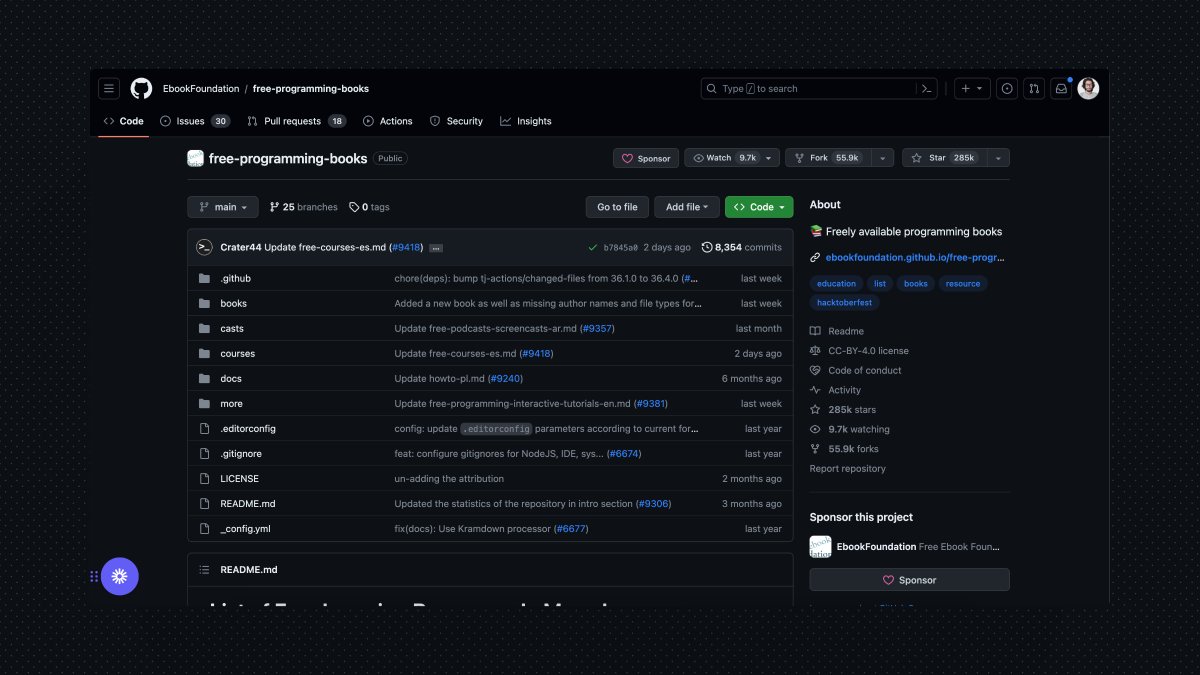Open the 25 branches link
The height and width of the screenshot is (675, 1200).
click(304, 207)
